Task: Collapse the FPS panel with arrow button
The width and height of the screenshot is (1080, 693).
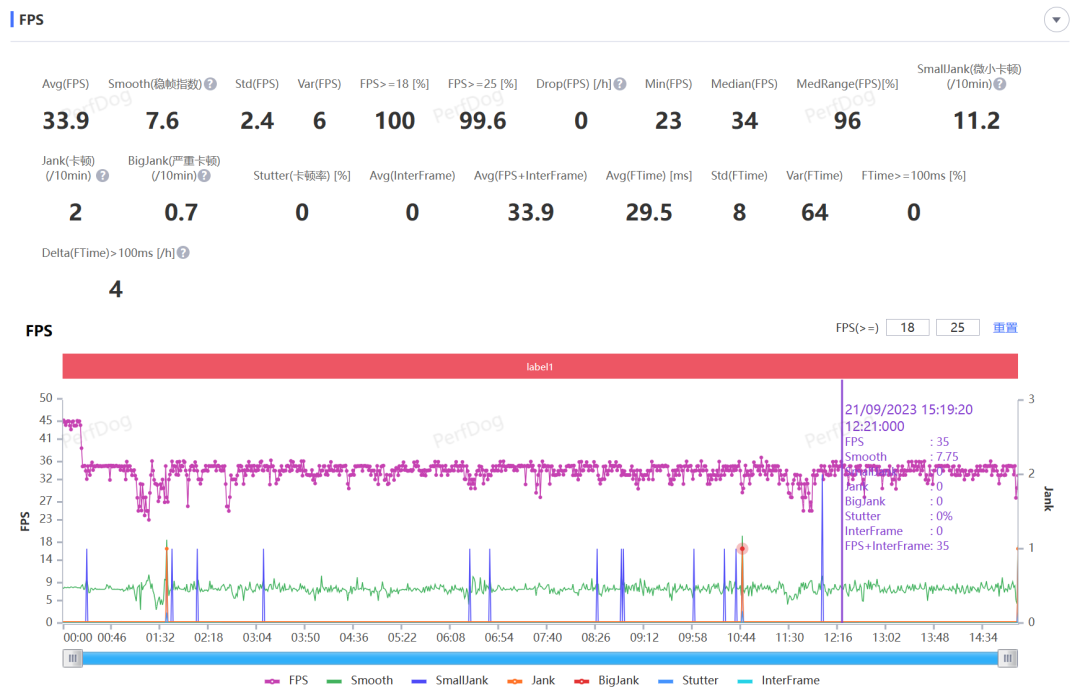Action: 1056,20
